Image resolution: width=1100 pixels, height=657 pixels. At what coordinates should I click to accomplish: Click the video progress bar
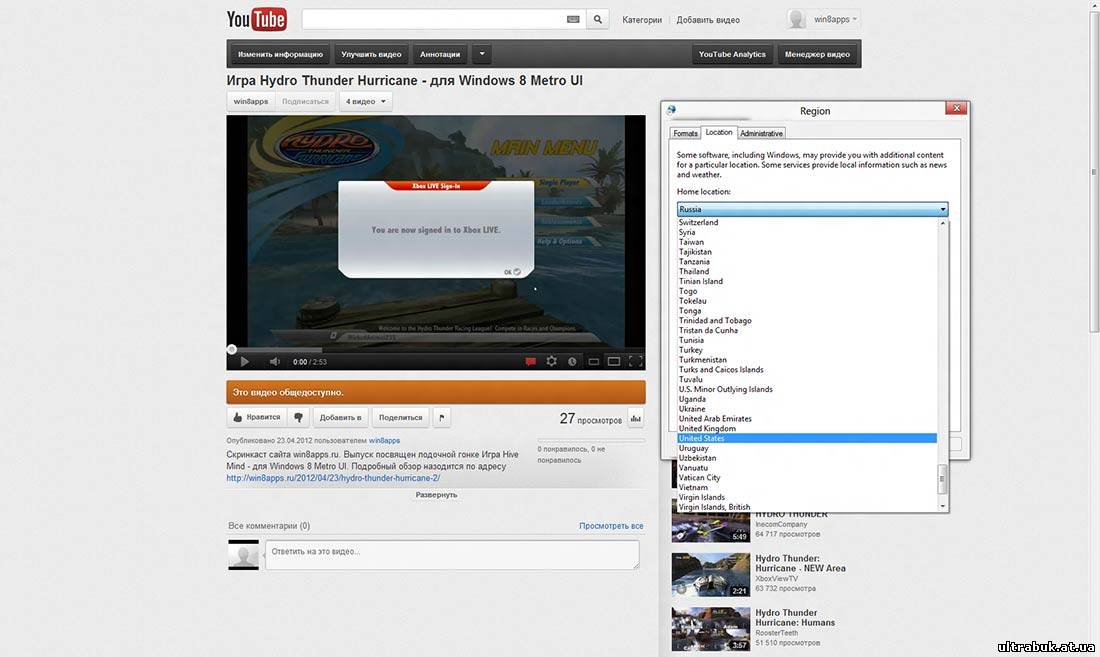436,348
